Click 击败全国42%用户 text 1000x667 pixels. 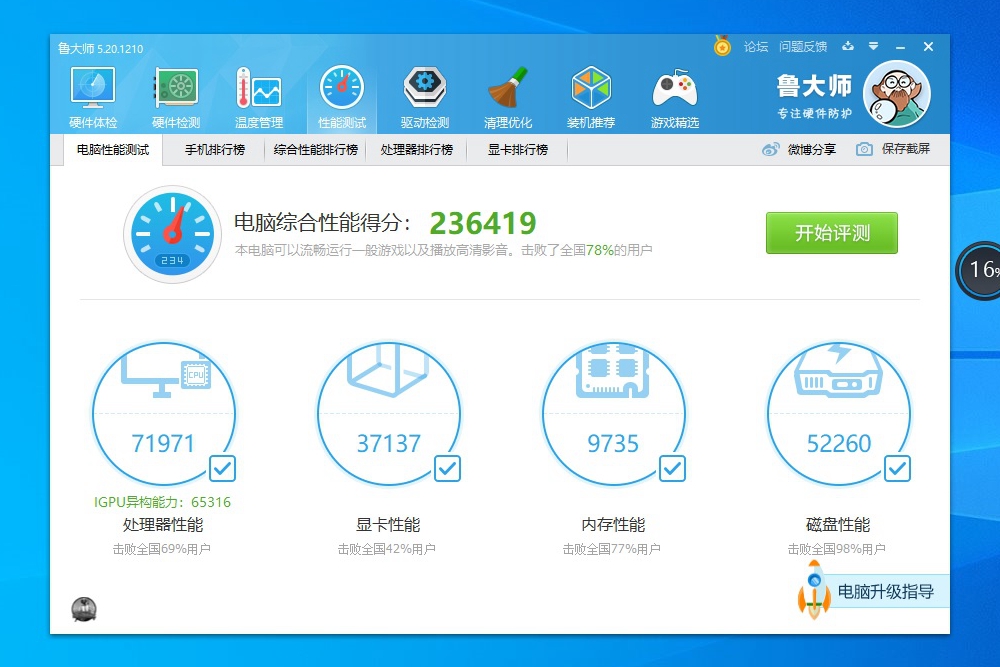coord(387,549)
